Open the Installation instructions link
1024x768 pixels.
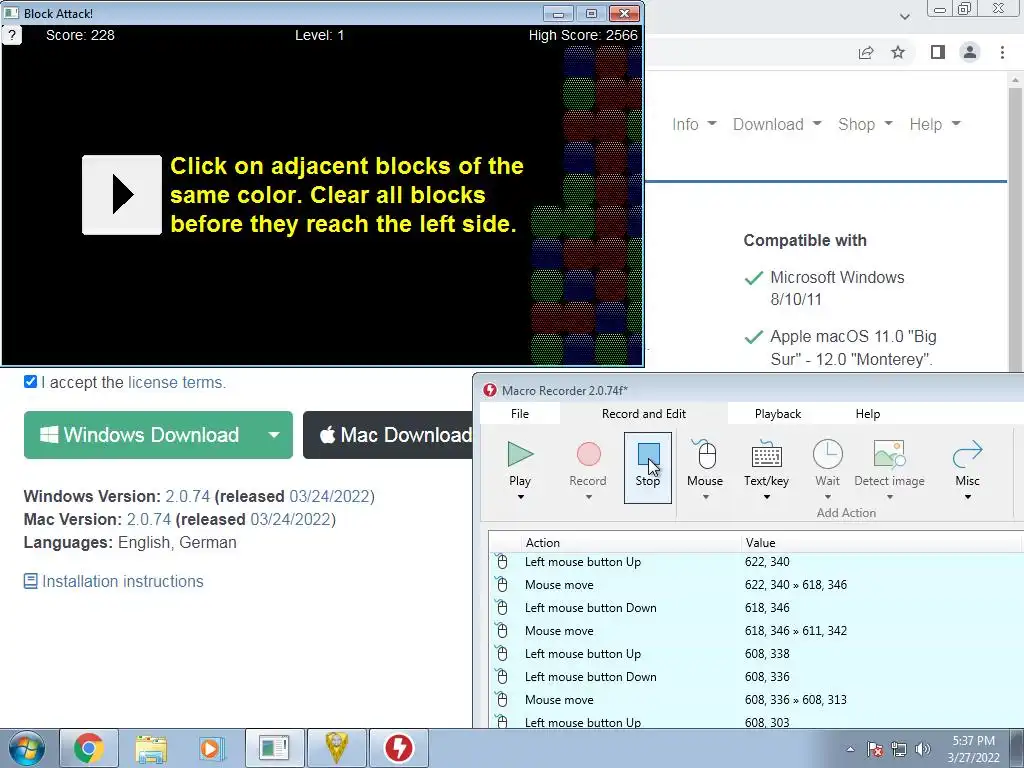[114, 581]
